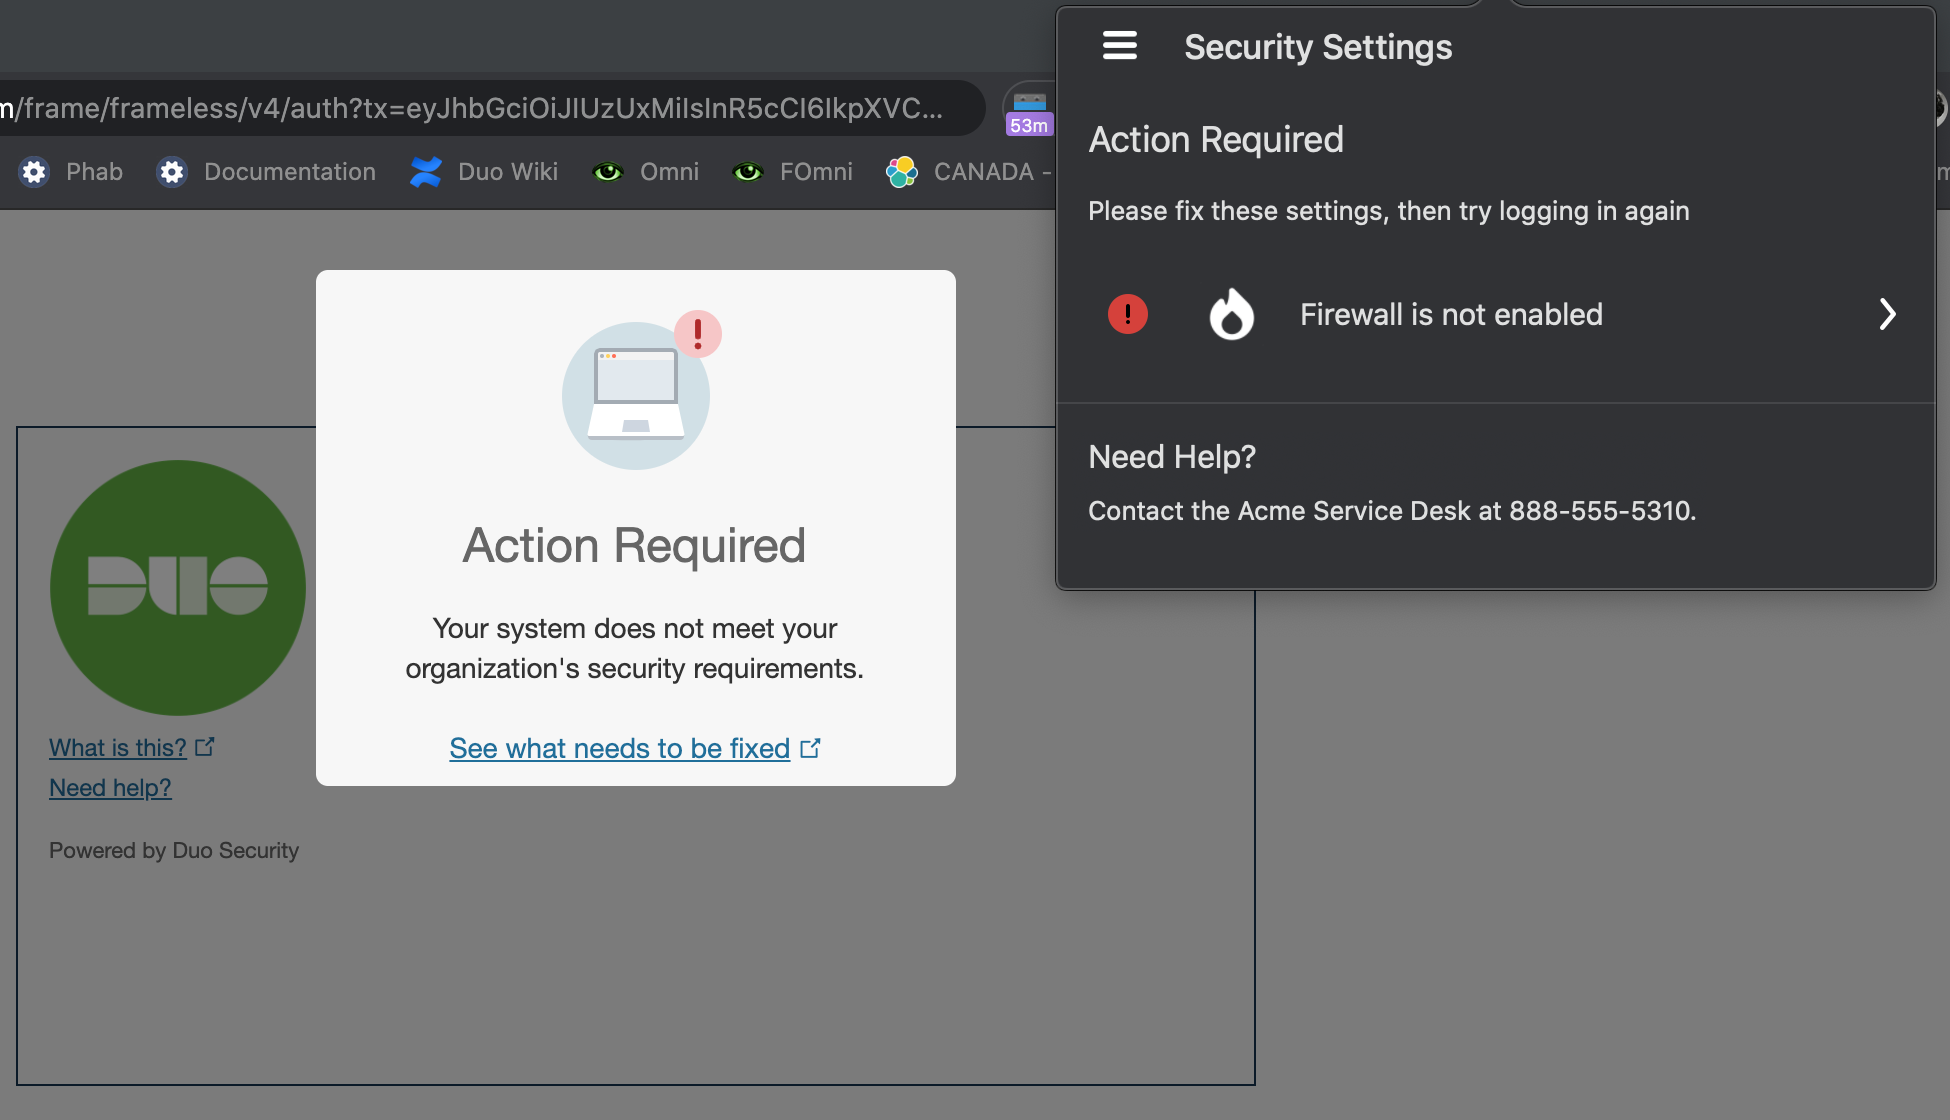Image resolution: width=1950 pixels, height=1120 pixels.
Task: Open the Security Settings hamburger menu
Action: (1119, 45)
